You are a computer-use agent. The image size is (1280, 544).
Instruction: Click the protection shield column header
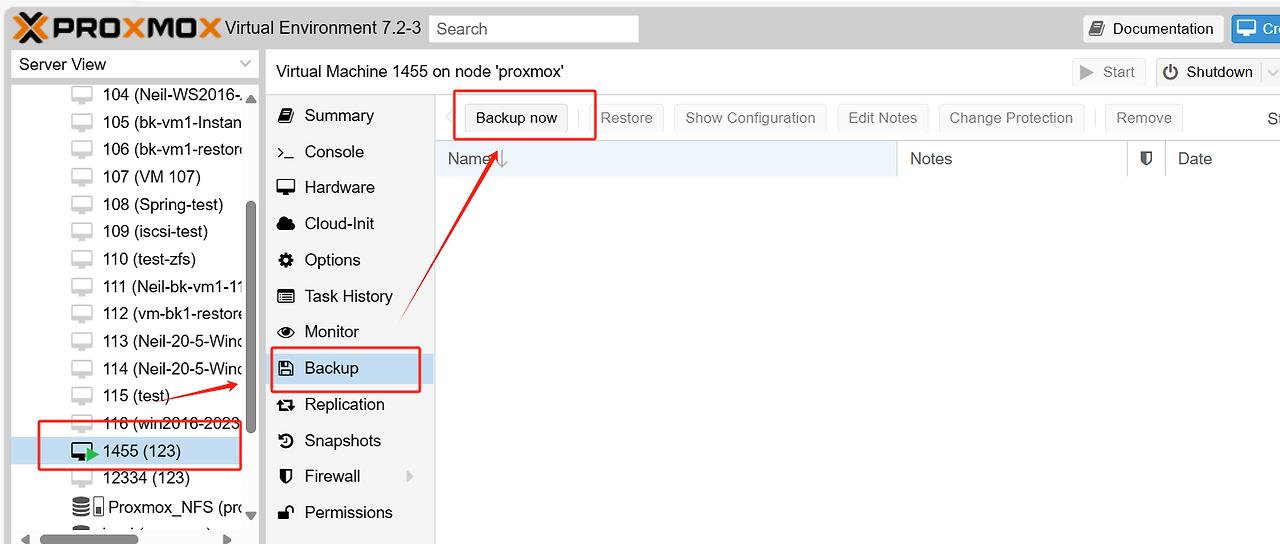(1146, 158)
